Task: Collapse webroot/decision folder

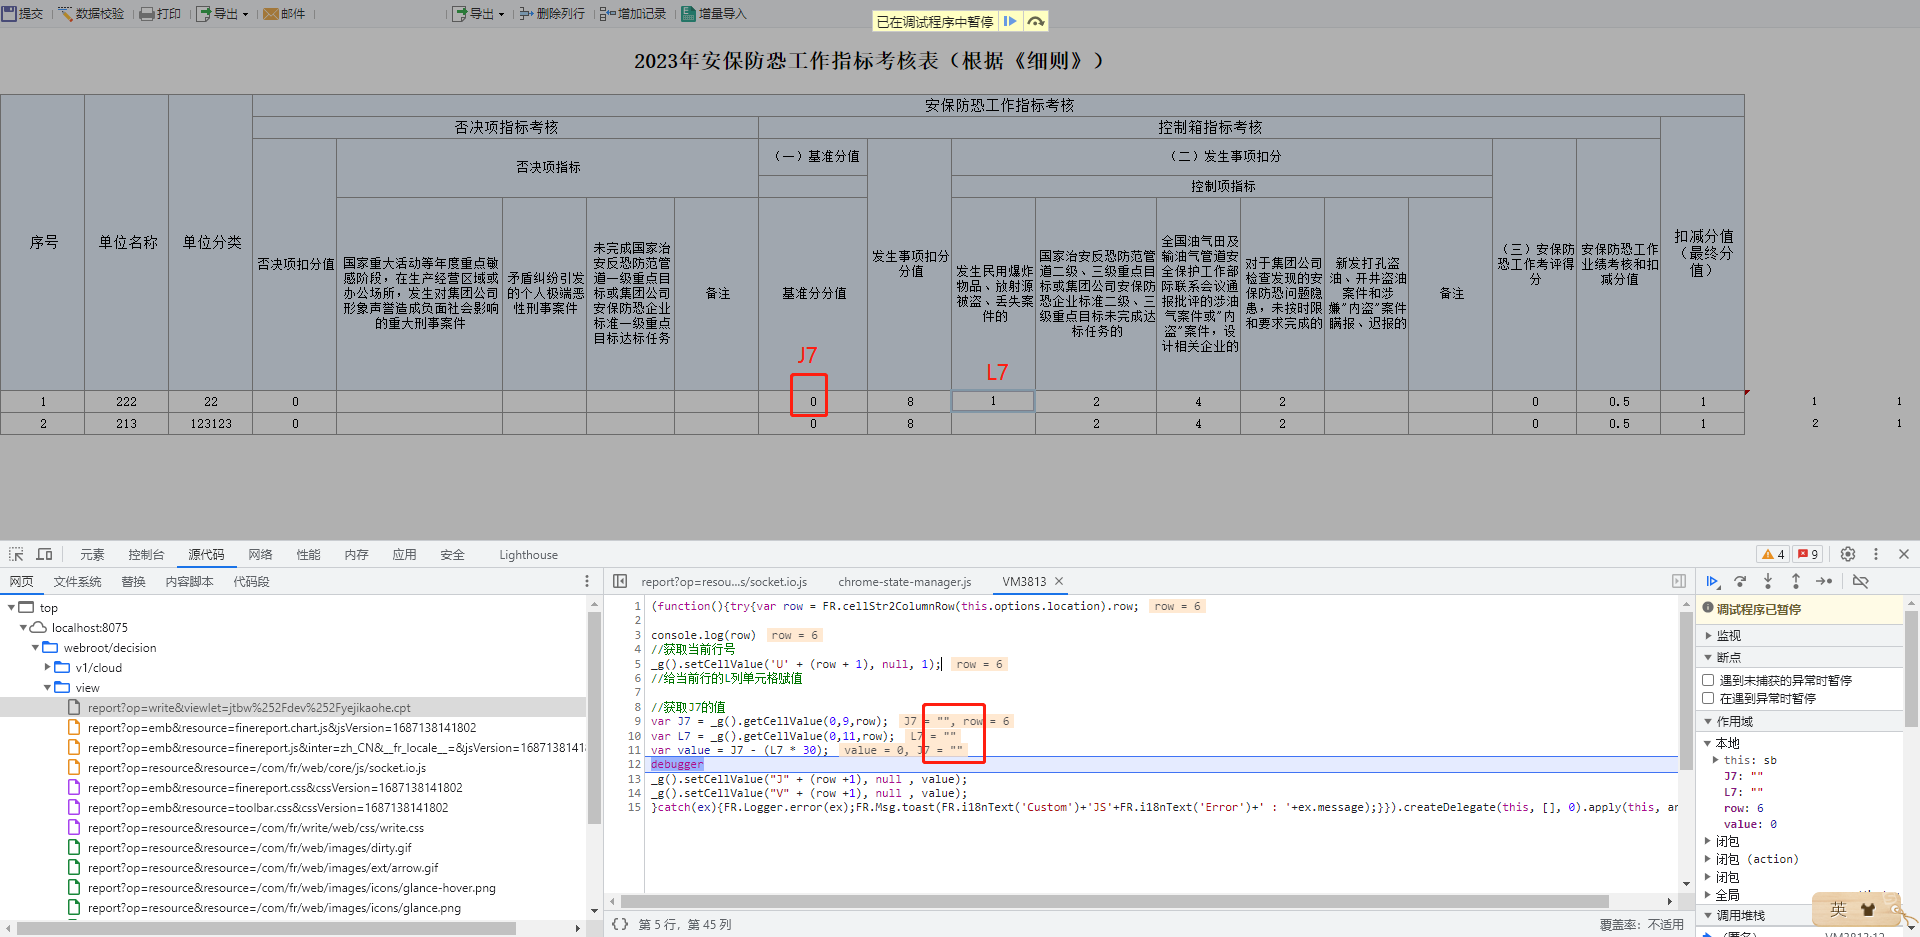Action: pos(35,647)
